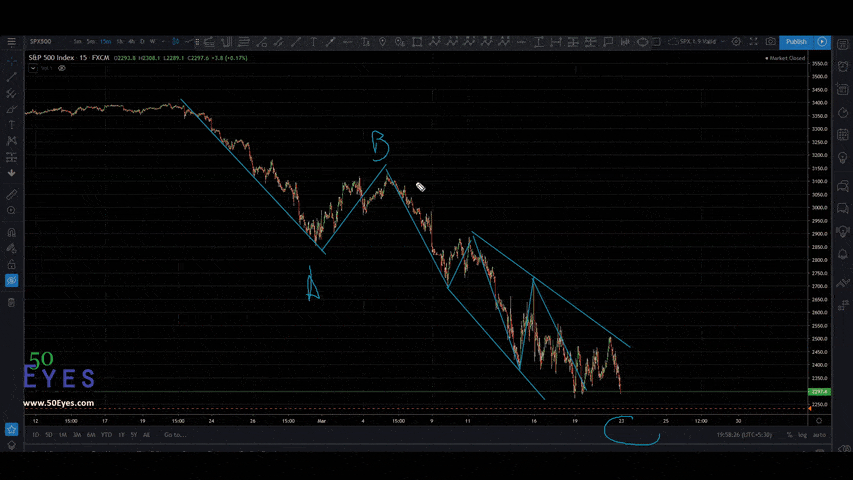Toggle stay in drawing mode
Viewport: 853px width, 480px height.
pos(11,249)
